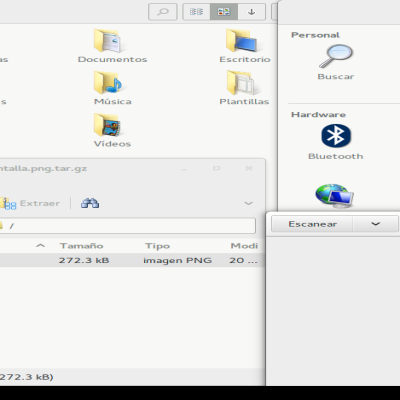This screenshot has height=400, width=400.
Task: Open the Música folder
Action: (112, 88)
